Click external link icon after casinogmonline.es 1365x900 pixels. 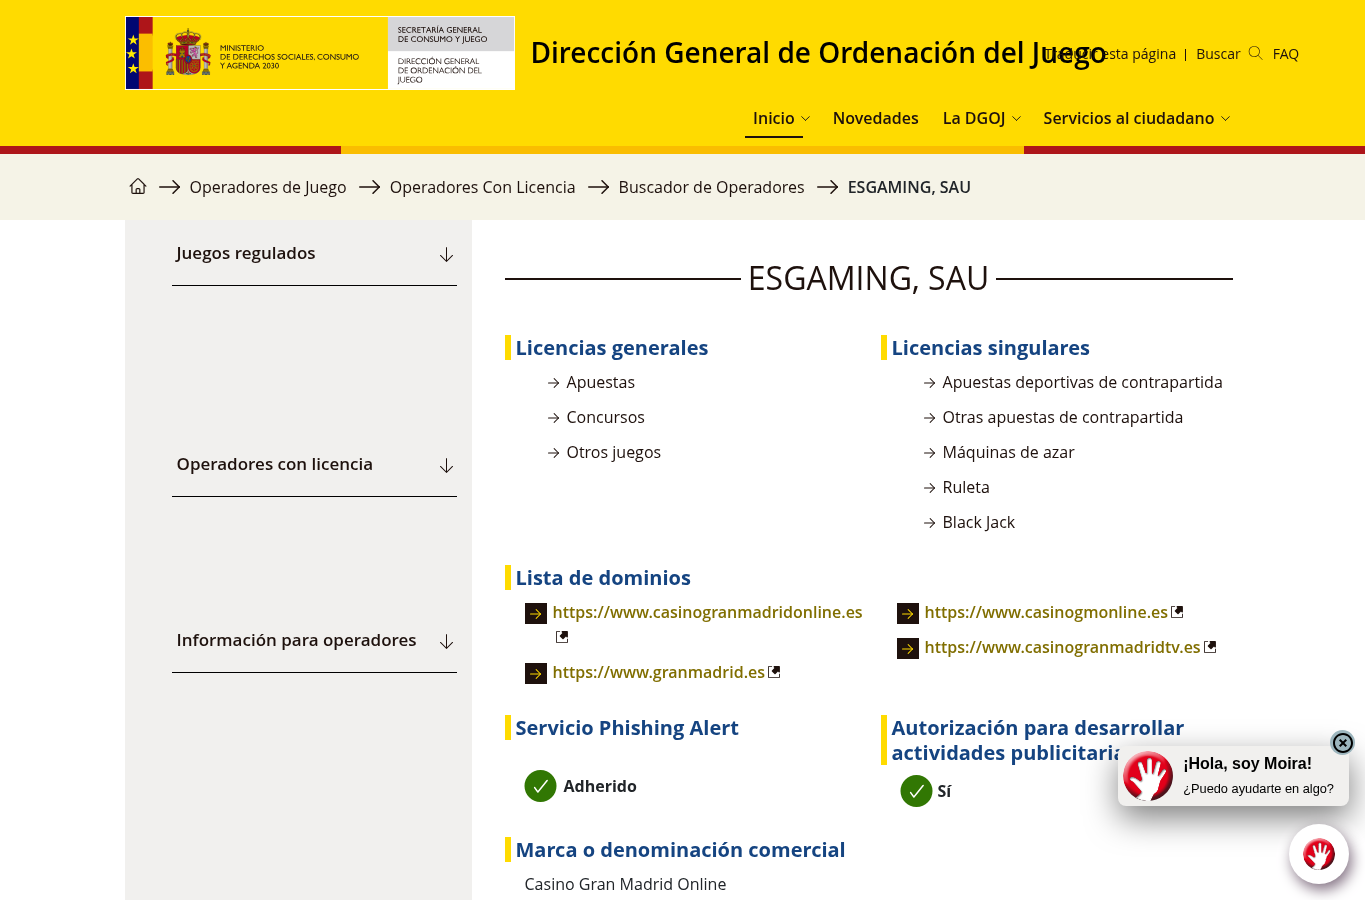(1178, 612)
